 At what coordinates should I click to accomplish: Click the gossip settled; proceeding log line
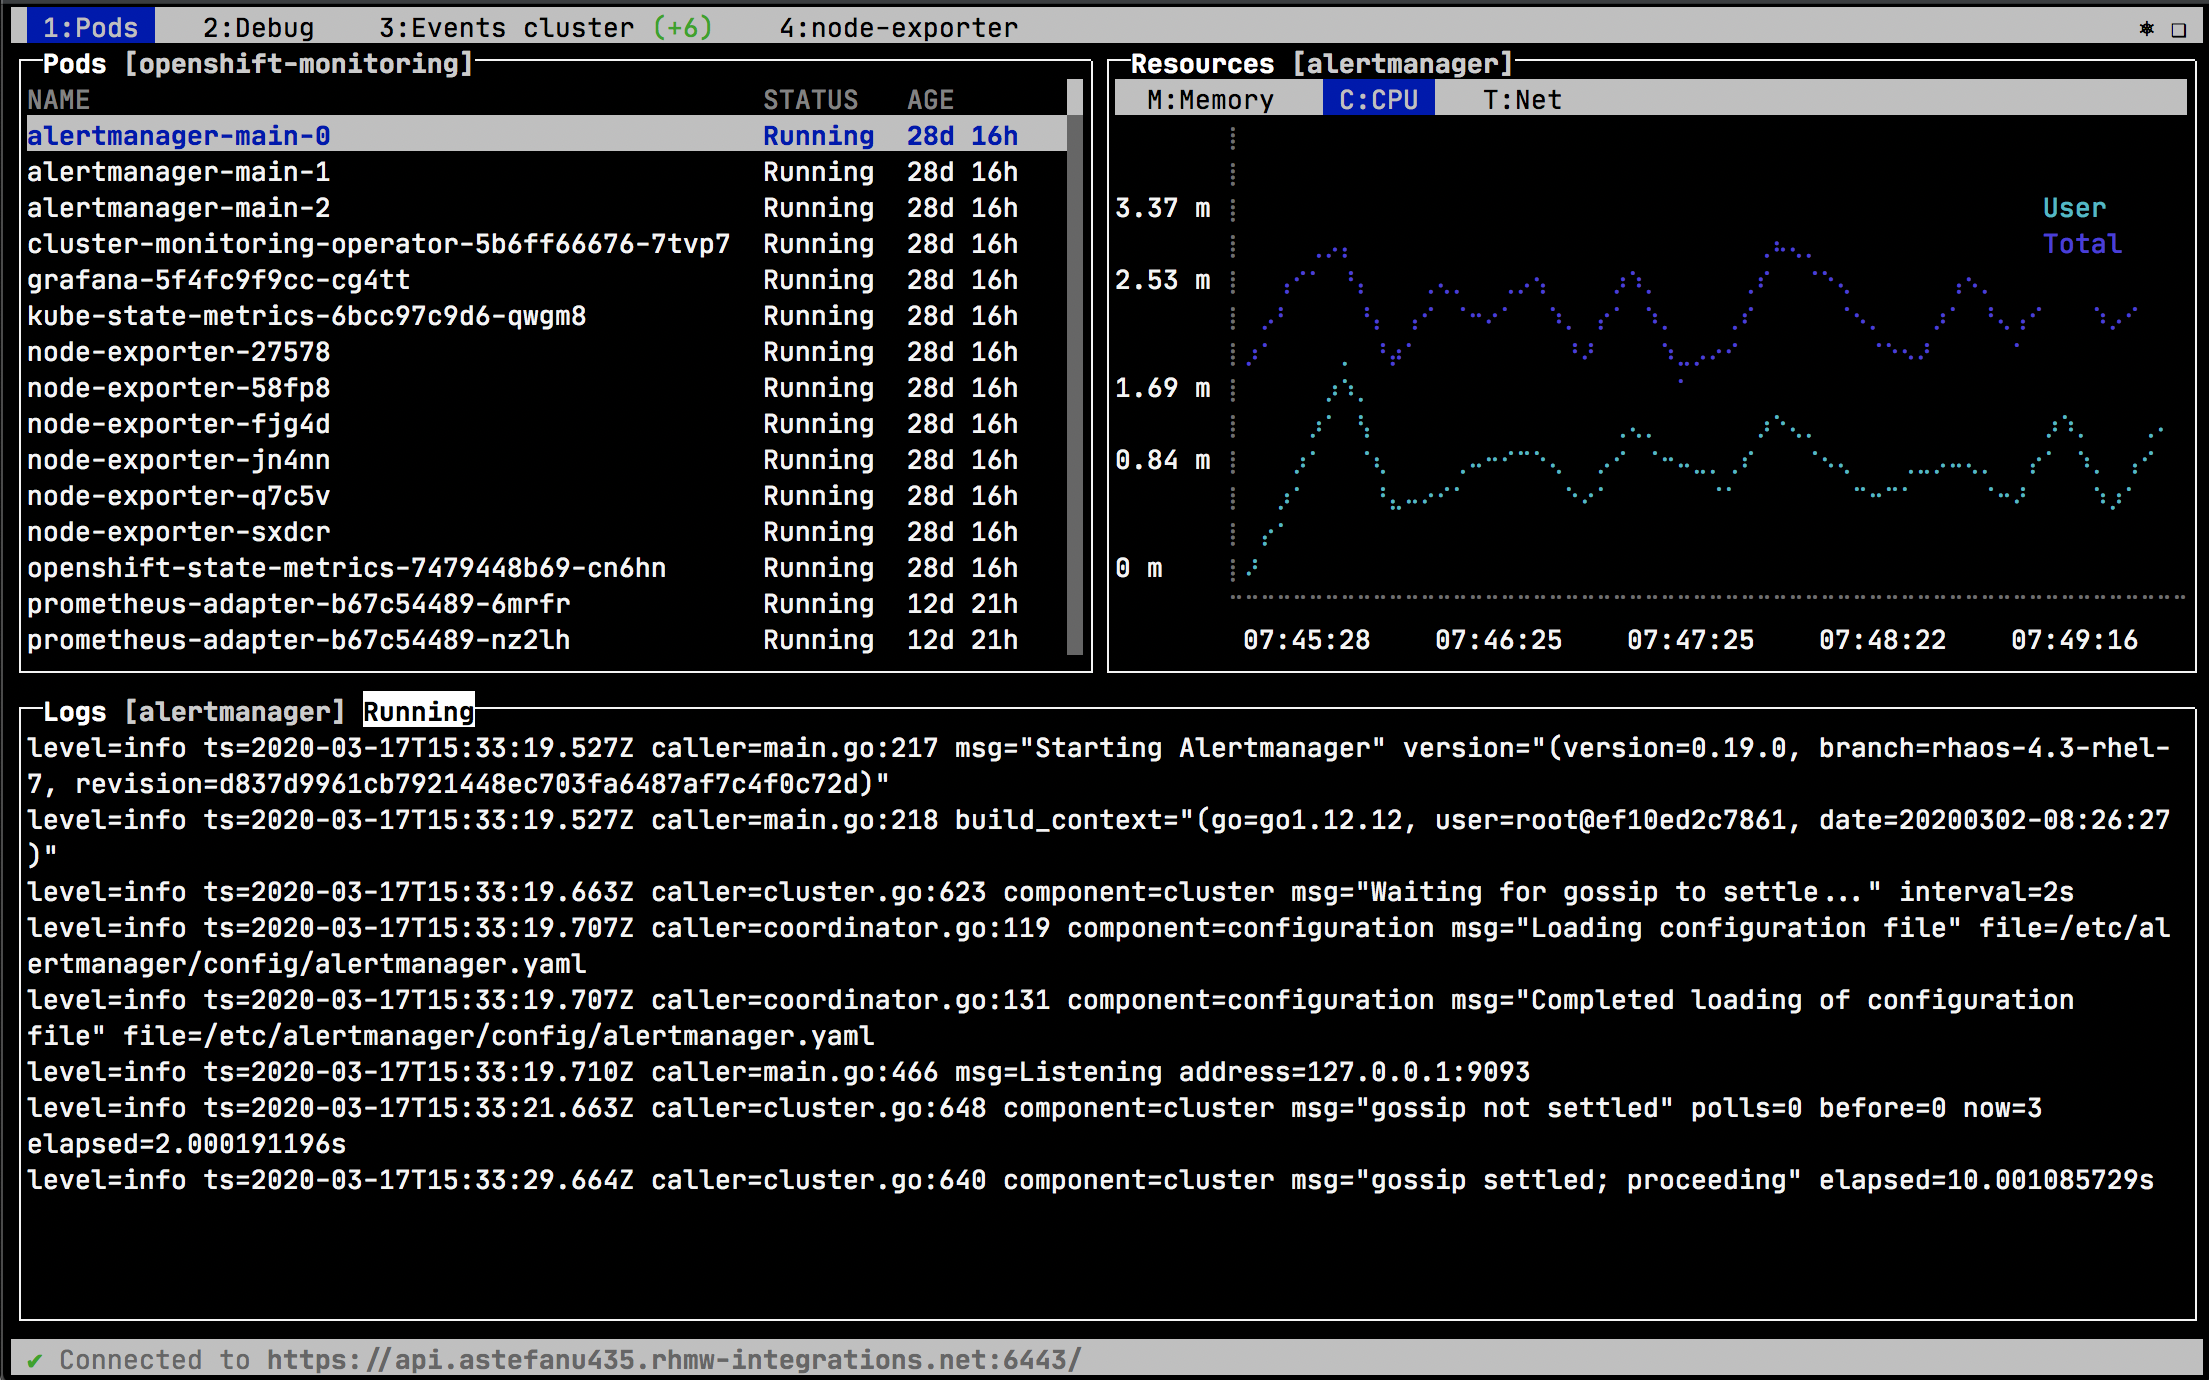(x=1090, y=1179)
